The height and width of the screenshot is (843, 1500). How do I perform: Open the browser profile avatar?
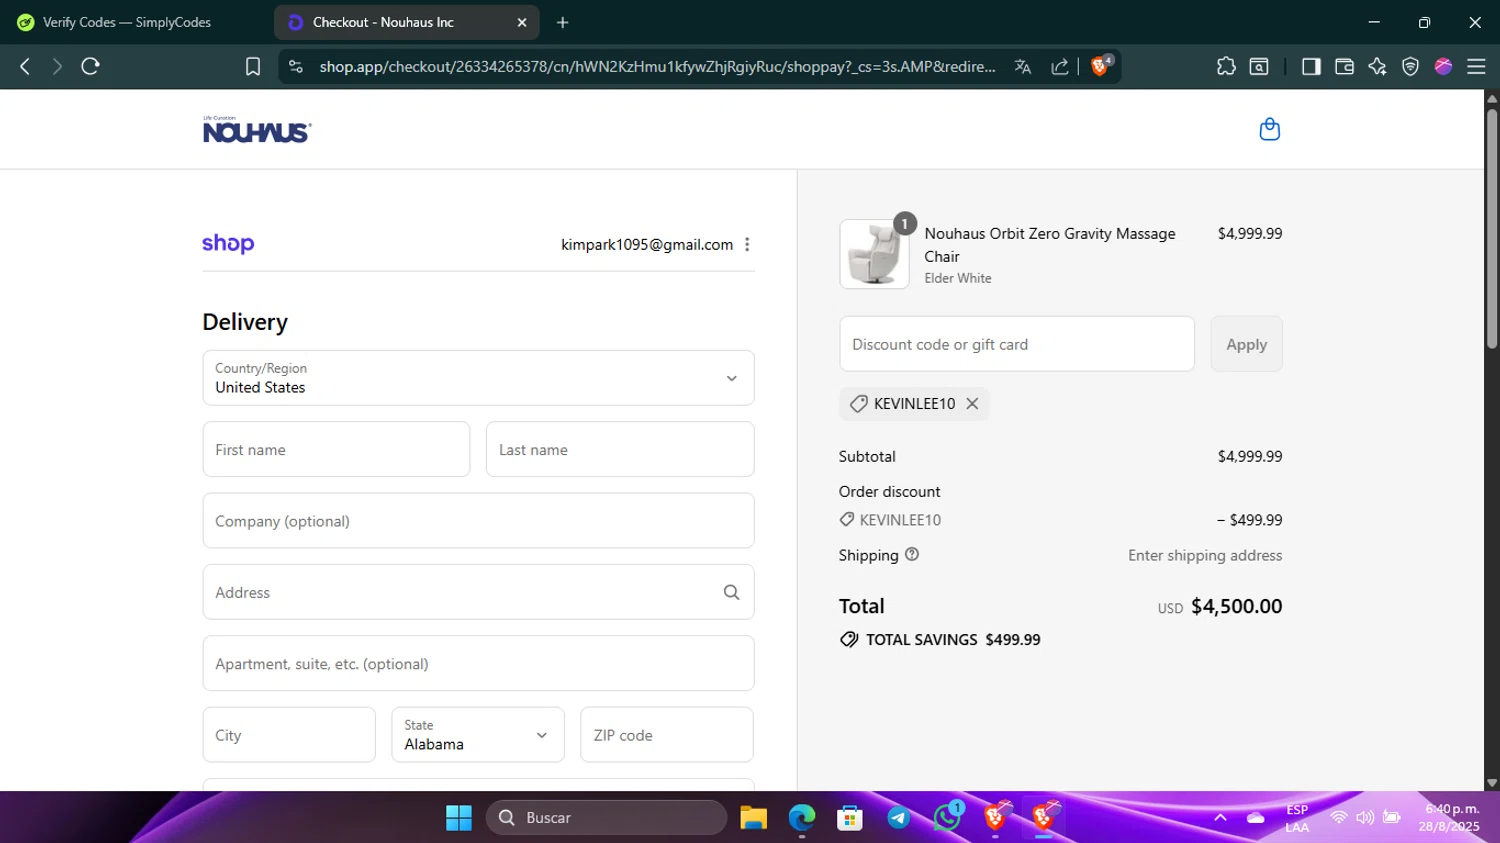(x=1443, y=66)
